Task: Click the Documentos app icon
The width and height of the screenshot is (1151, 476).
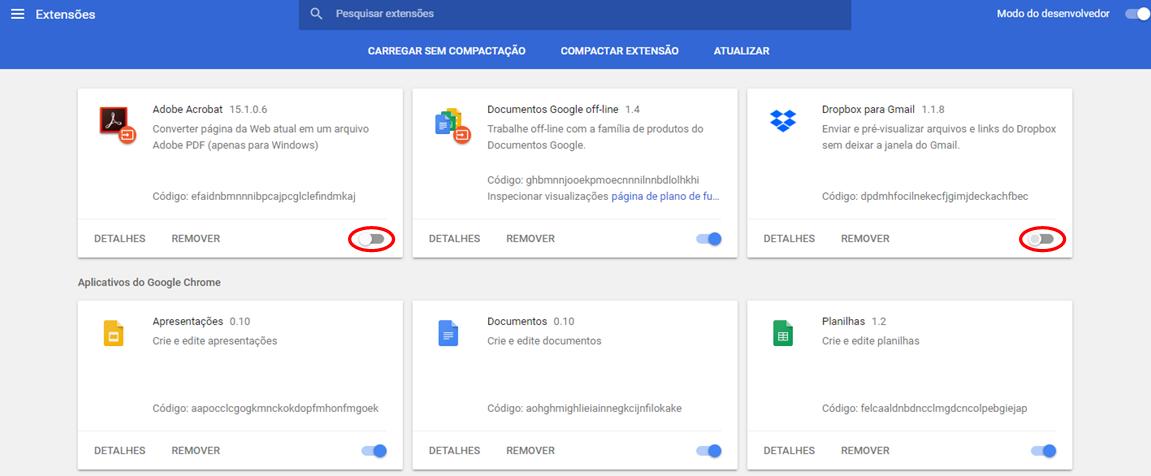Action: point(448,333)
